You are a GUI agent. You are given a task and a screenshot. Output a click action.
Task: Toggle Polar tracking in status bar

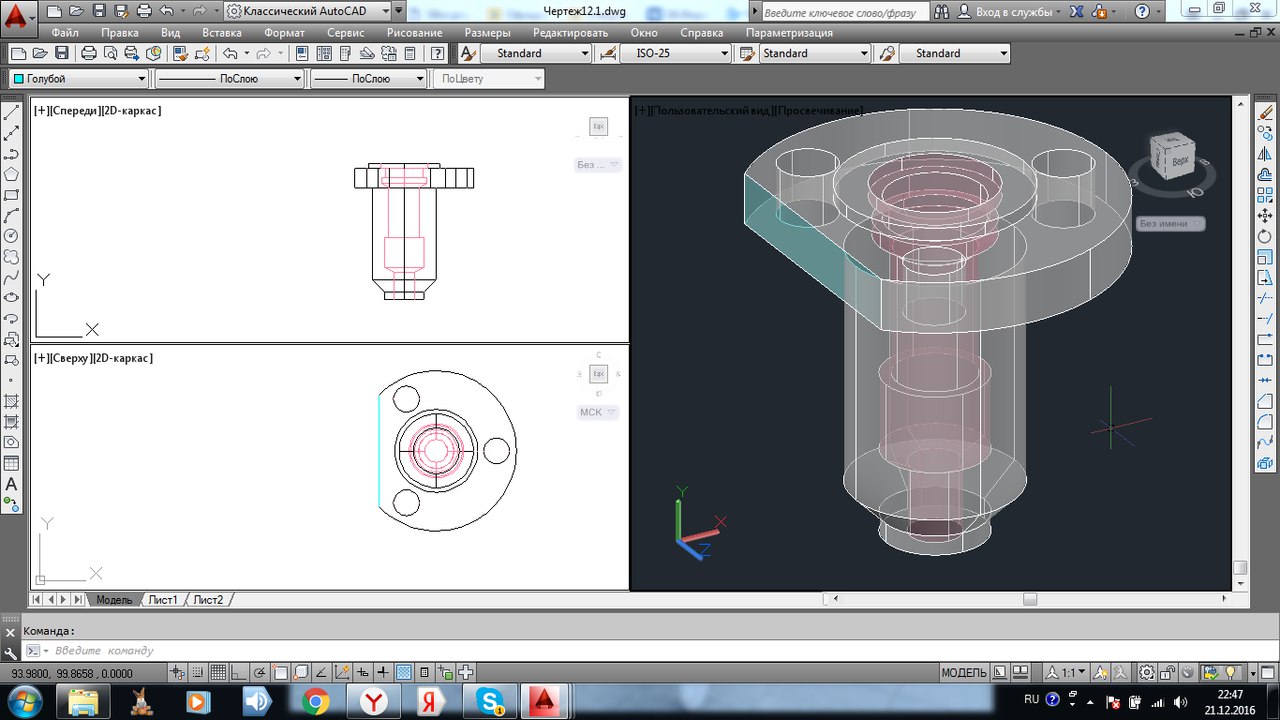click(260, 673)
